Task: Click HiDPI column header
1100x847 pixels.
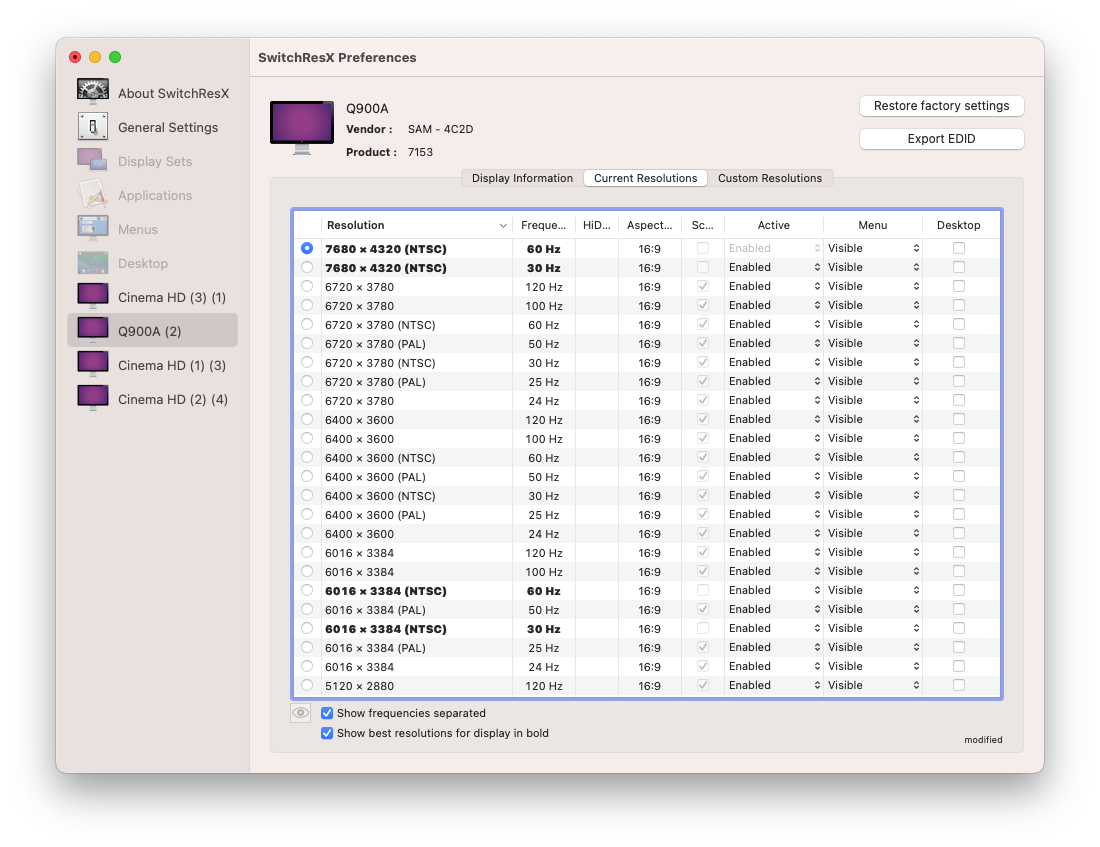Action: click(x=597, y=225)
